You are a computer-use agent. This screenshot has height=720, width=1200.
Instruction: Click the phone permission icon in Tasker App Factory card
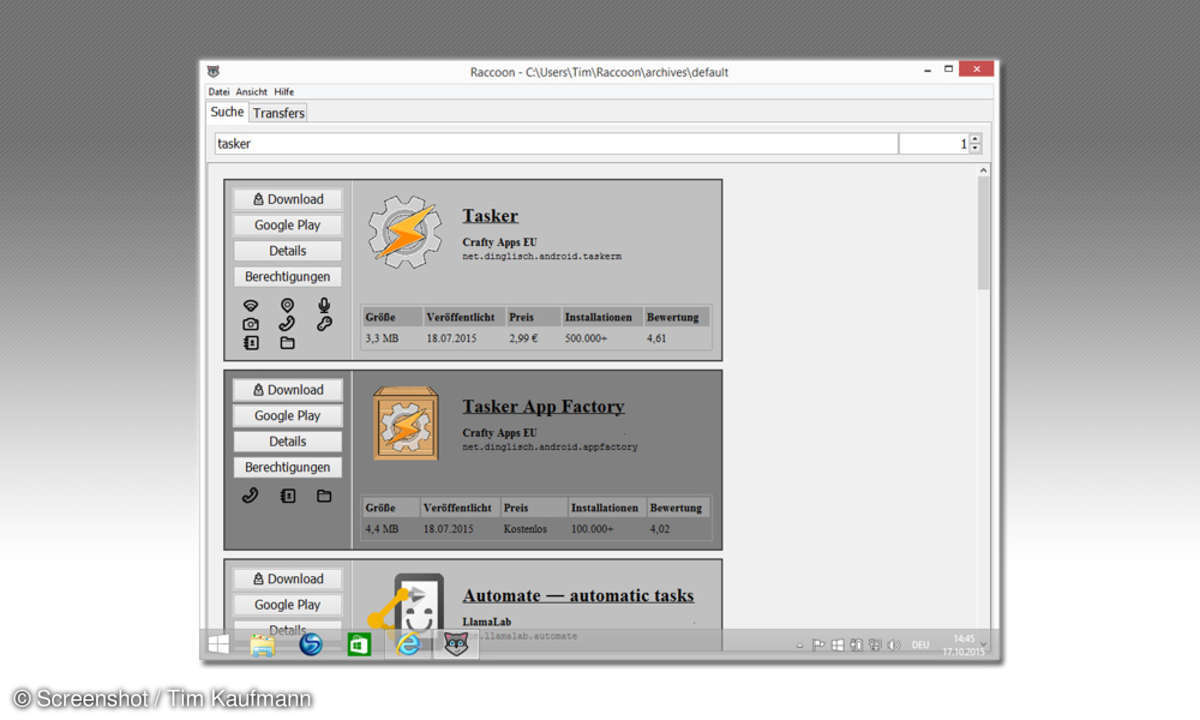click(251, 495)
